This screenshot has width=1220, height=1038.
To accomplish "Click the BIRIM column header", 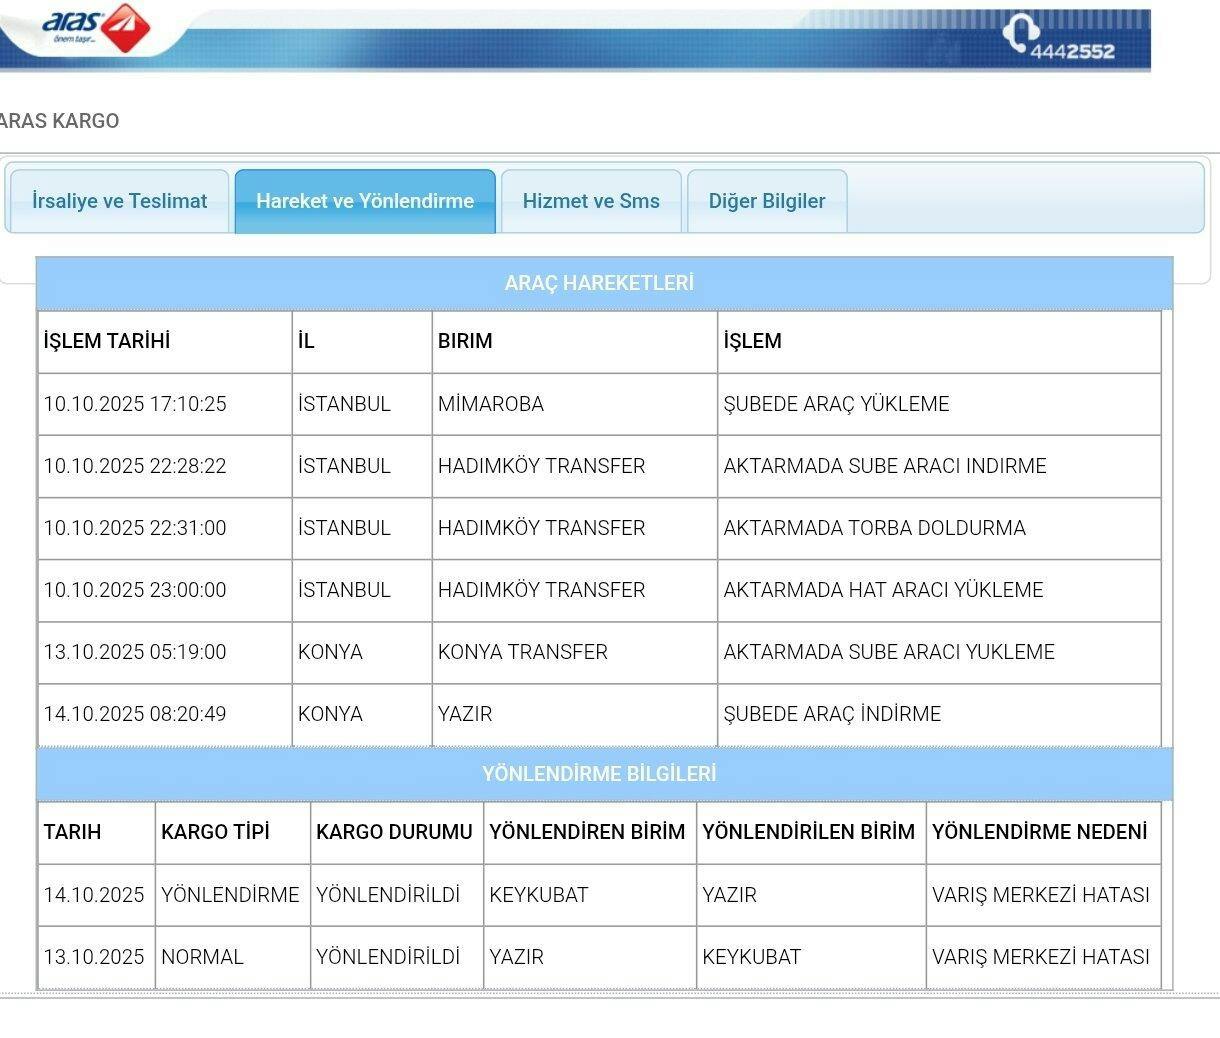I will click(x=465, y=341).
